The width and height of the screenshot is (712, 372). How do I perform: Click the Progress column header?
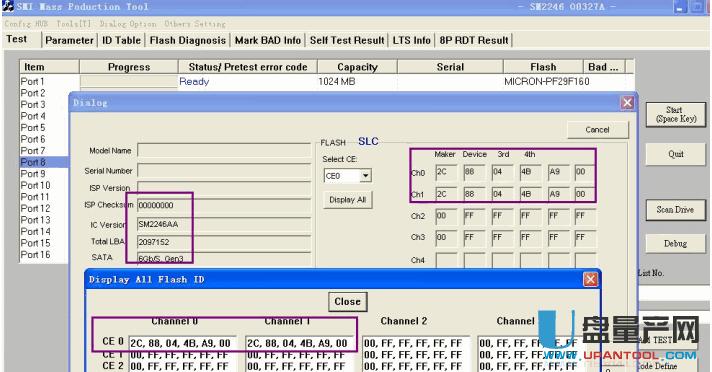pyautogui.click(x=129, y=67)
